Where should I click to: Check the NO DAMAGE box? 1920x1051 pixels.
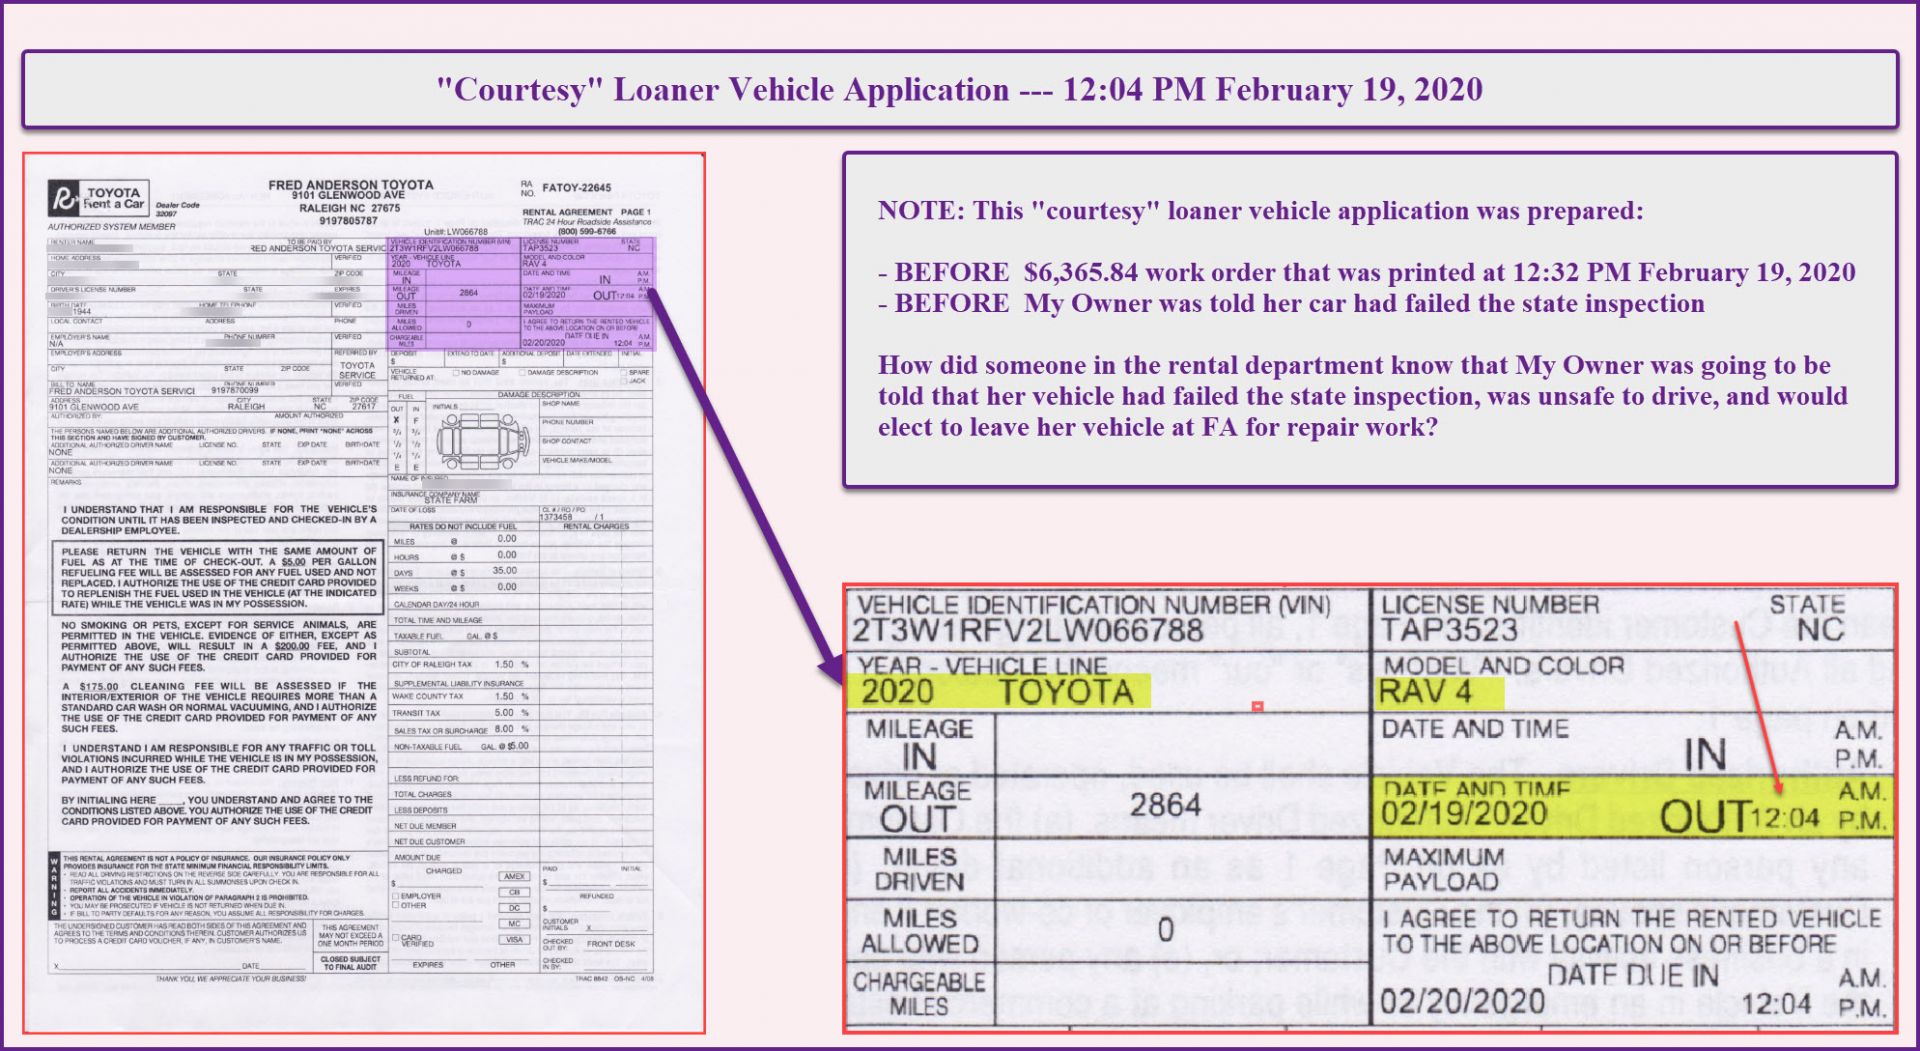[x=456, y=372]
